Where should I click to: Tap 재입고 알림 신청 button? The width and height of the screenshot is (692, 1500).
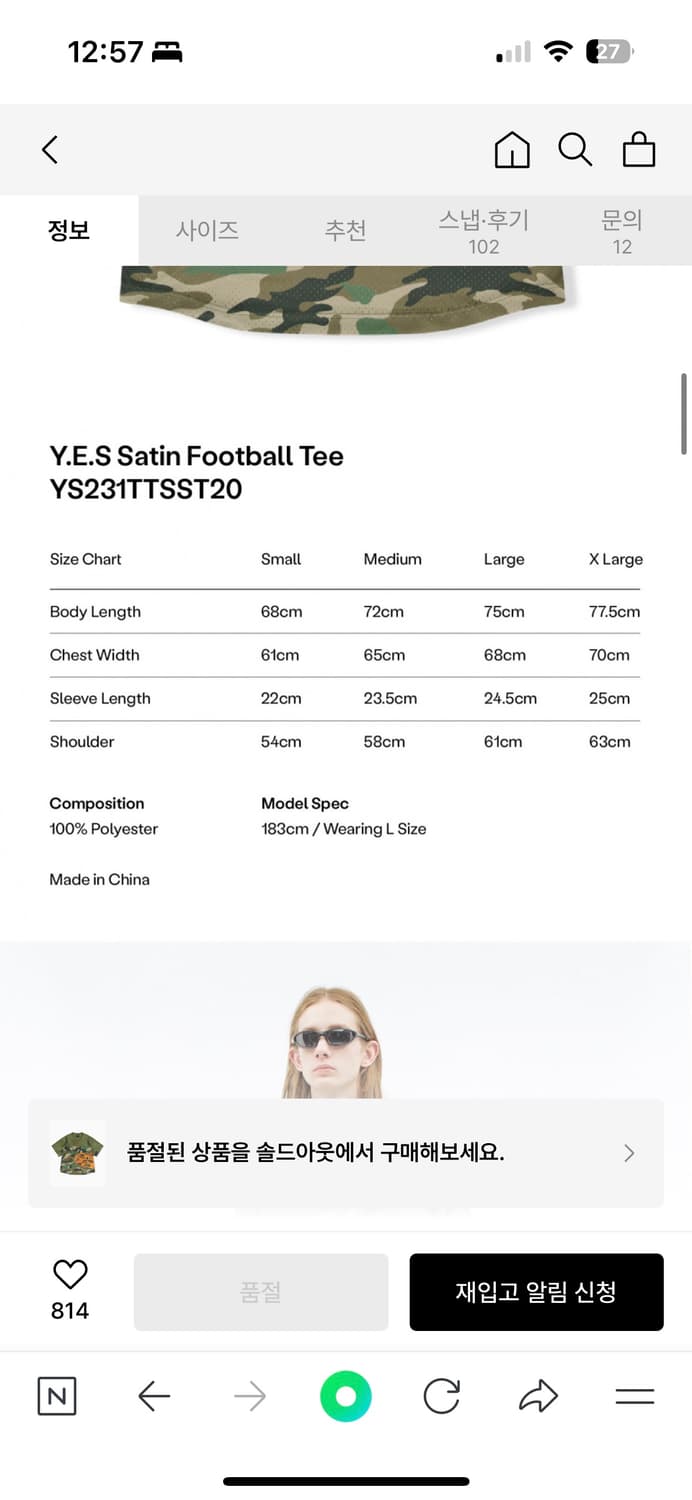tap(536, 1292)
